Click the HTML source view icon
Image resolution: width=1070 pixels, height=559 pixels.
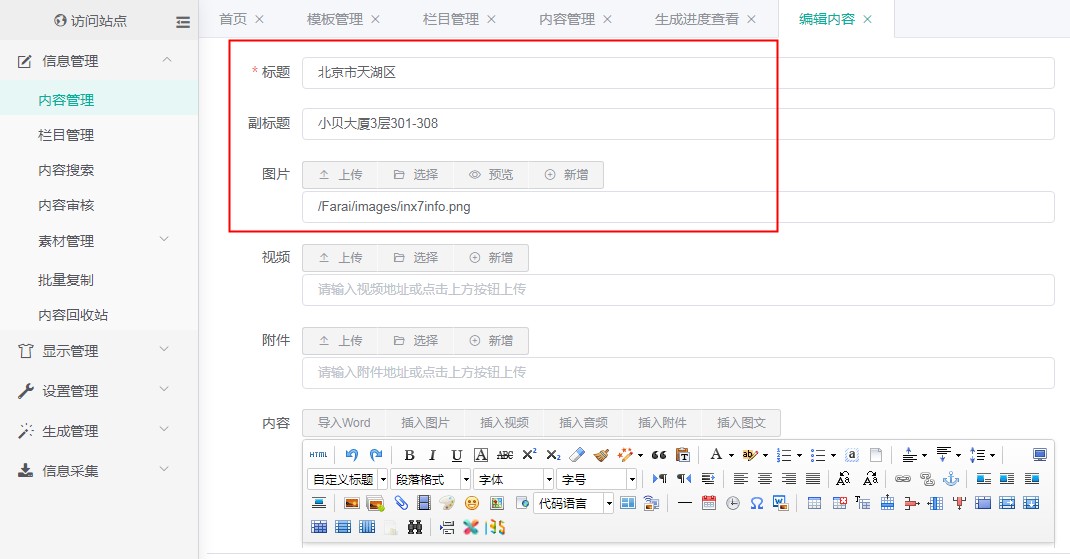(318, 454)
